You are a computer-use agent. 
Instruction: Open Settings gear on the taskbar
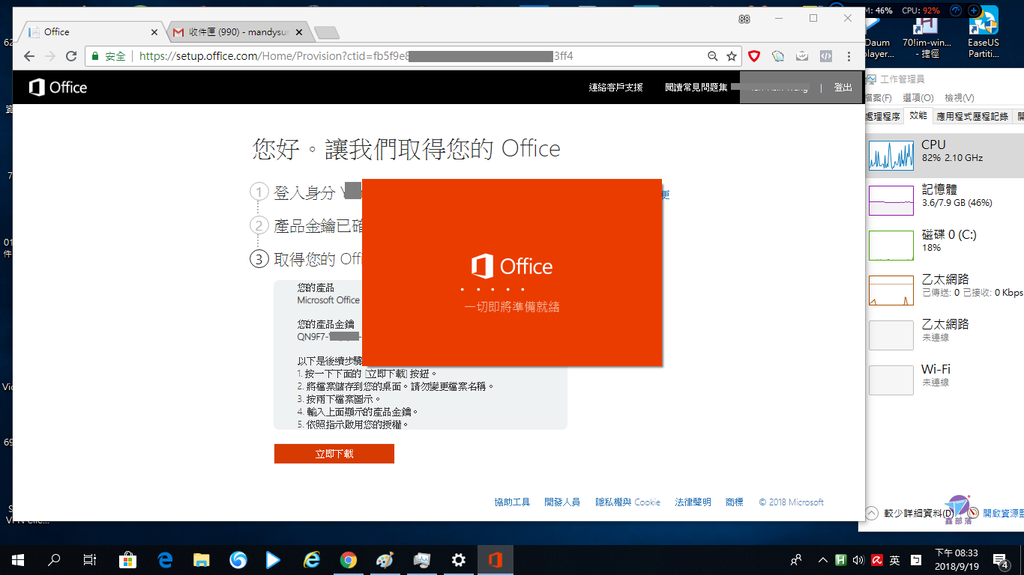pyautogui.click(x=458, y=560)
